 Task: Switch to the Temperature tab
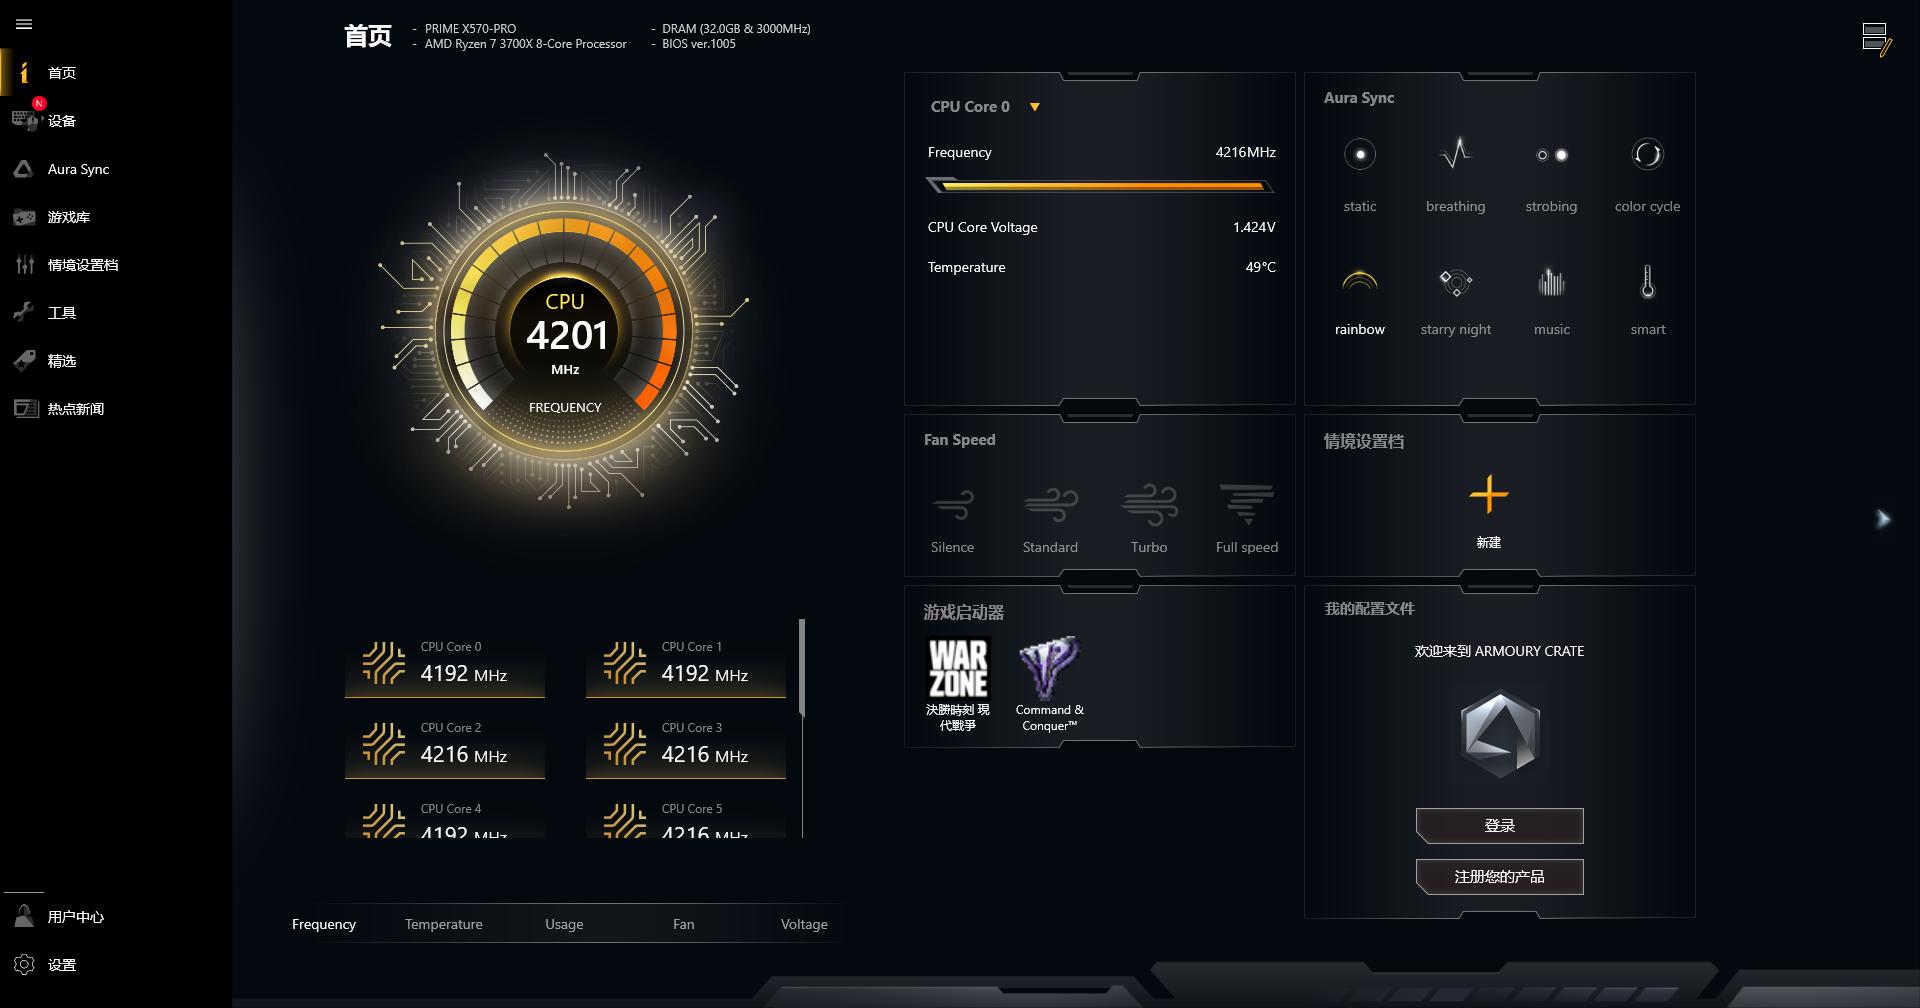[x=444, y=924]
